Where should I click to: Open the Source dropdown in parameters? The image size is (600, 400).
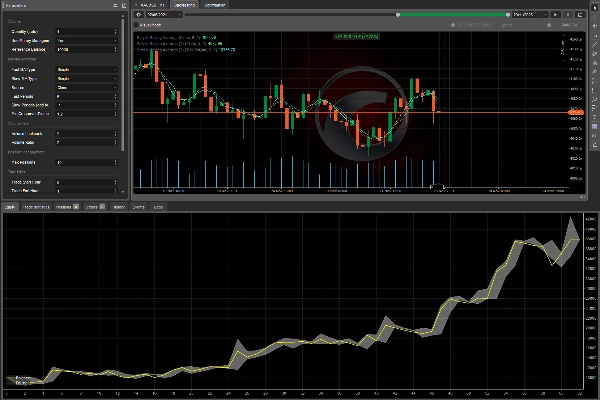(88, 89)
